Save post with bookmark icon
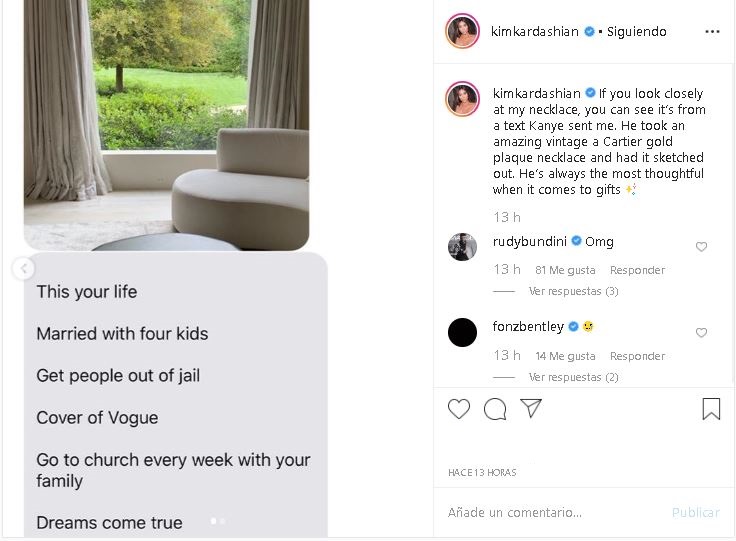Image resolution: width=736 pixels, height=541 pixels. point(711,409)
